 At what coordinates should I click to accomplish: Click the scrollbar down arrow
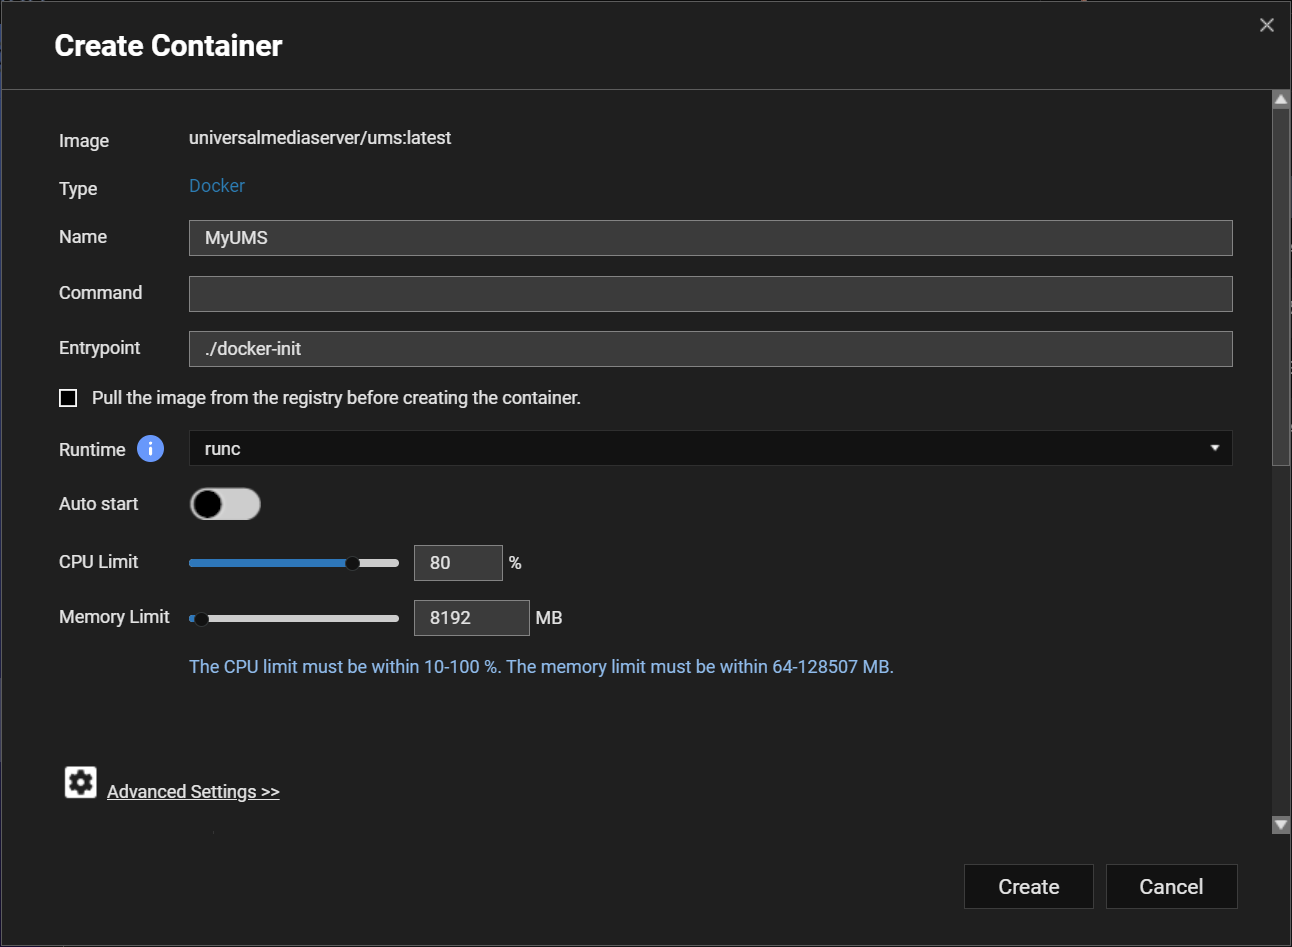tap(1280, 825)
